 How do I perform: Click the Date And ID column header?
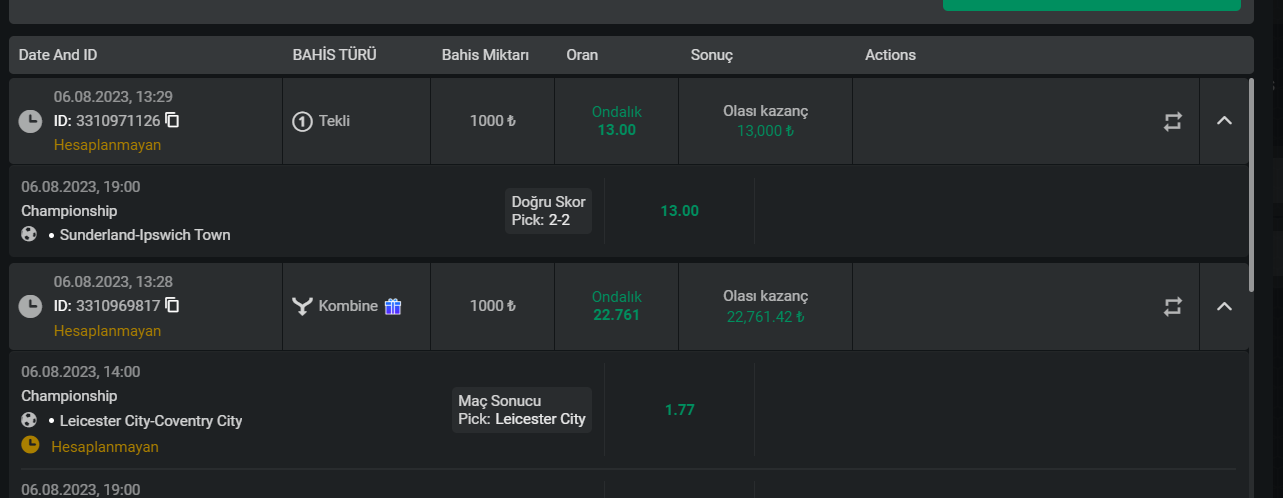pyautogui.click(x=58, y=55)
